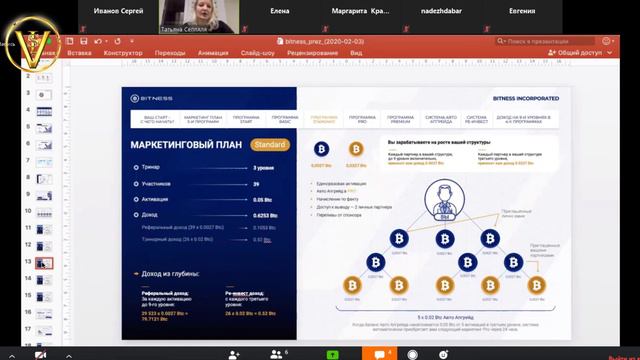Click the Zoom Record icon
640x360 pixels.
[x=413, y=355]
